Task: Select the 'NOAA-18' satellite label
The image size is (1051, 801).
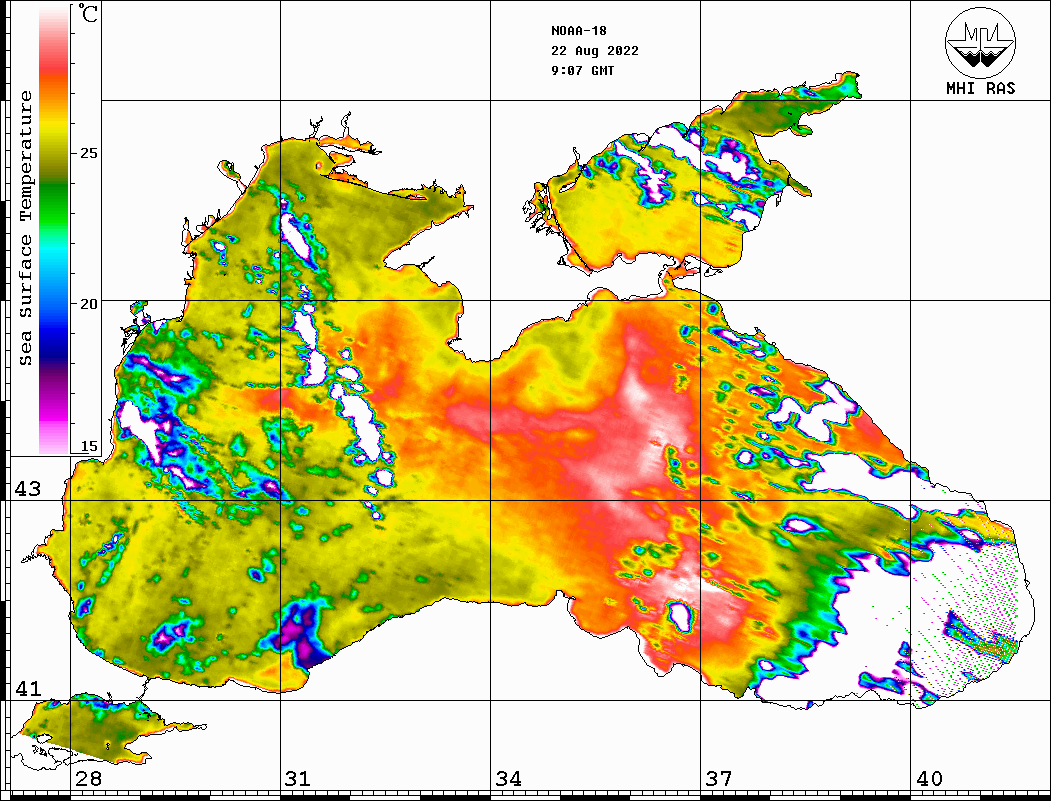Action: (578, 31)
